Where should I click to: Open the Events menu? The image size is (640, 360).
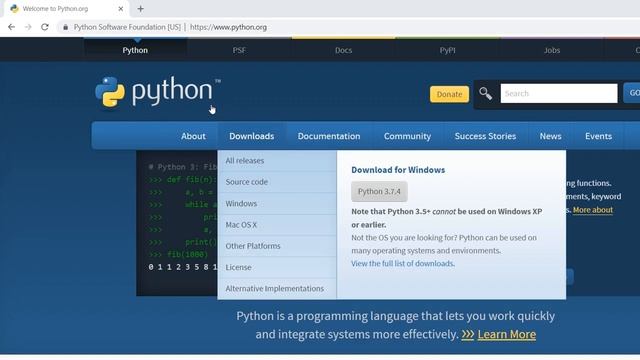[x=598, y=136]
